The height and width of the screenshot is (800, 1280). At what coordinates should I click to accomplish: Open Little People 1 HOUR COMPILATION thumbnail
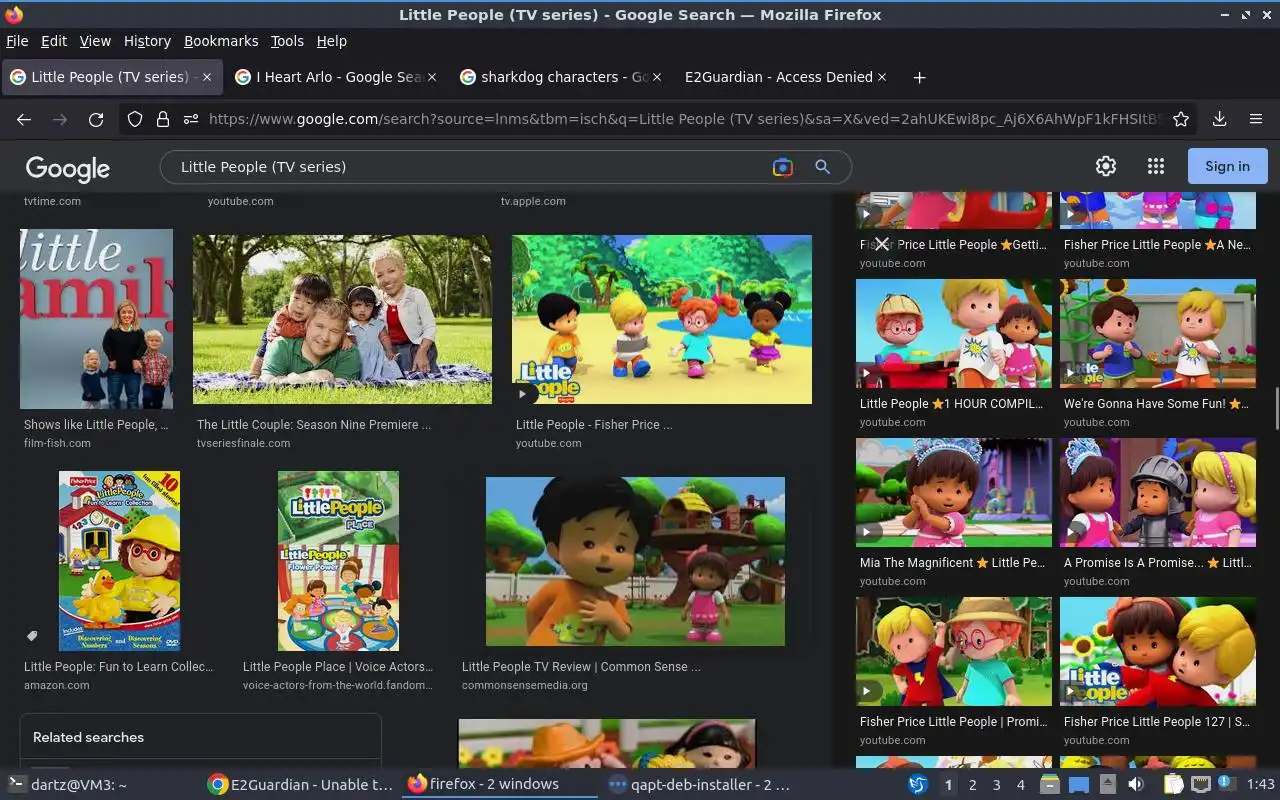[x=954, y=334]
